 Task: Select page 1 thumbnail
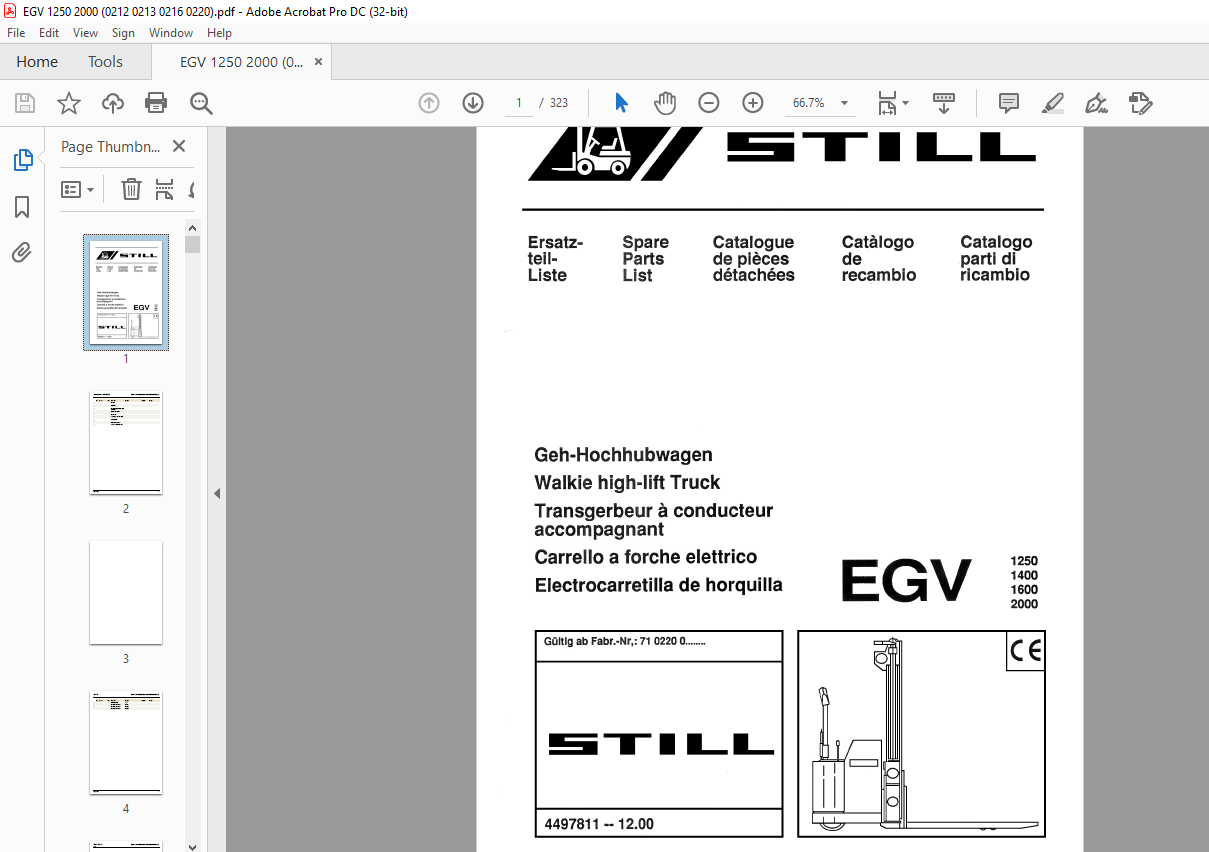click(x=126, y=292)
